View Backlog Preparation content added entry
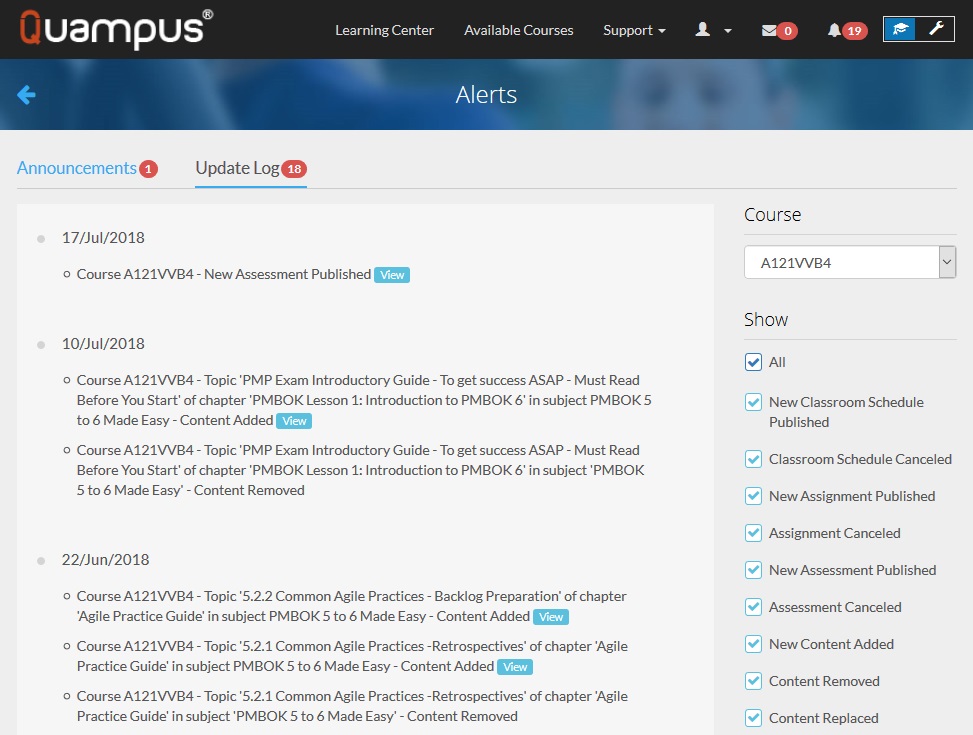This screenshot has width=973, height=735. pos(551,617)
